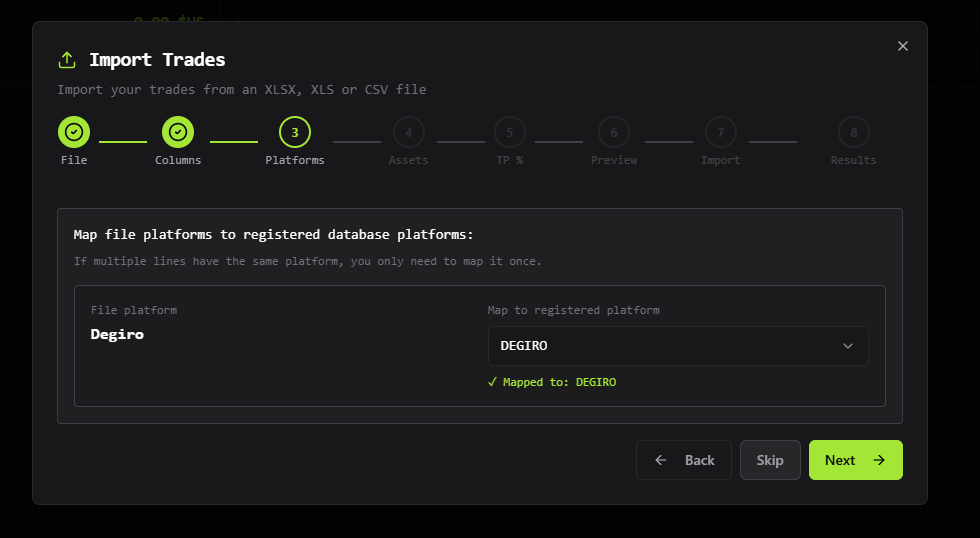
Task: Click the File step label
Action: pyautogui.click(x=74, y=160)
